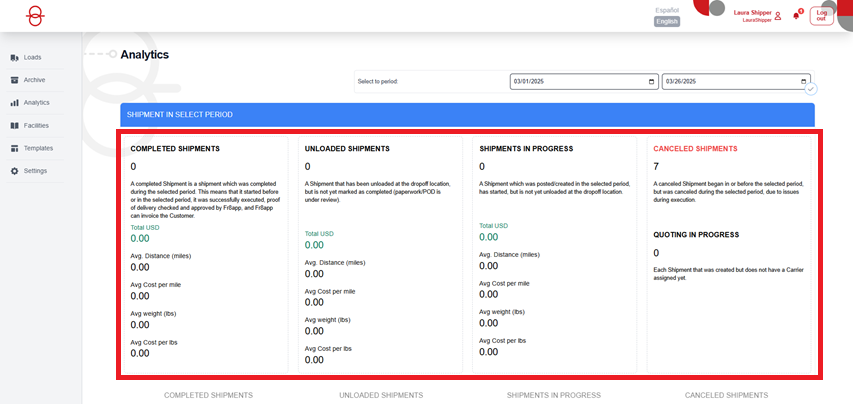Open Settings from the sidebar
853x404 pixels.
click(35, 171)
